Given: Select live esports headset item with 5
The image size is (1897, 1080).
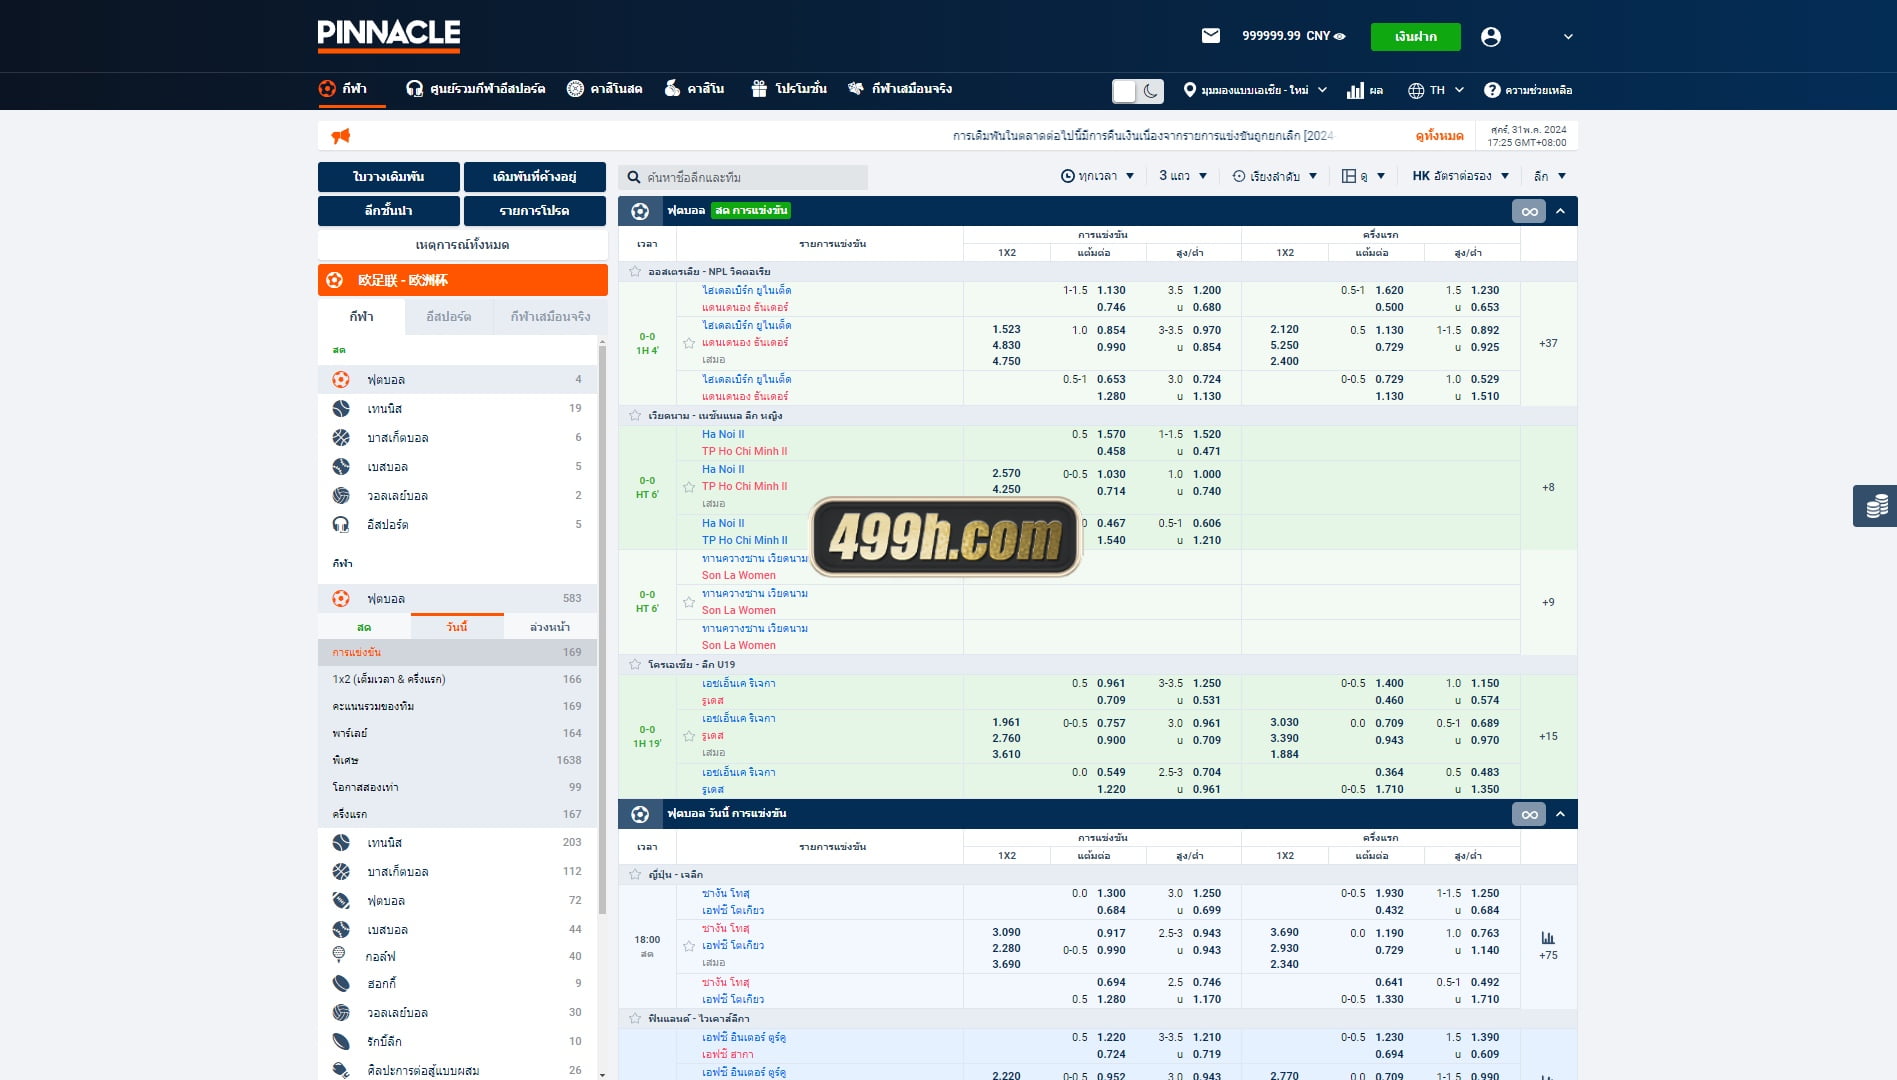Looking at the screenshot, I should point(458,524).
